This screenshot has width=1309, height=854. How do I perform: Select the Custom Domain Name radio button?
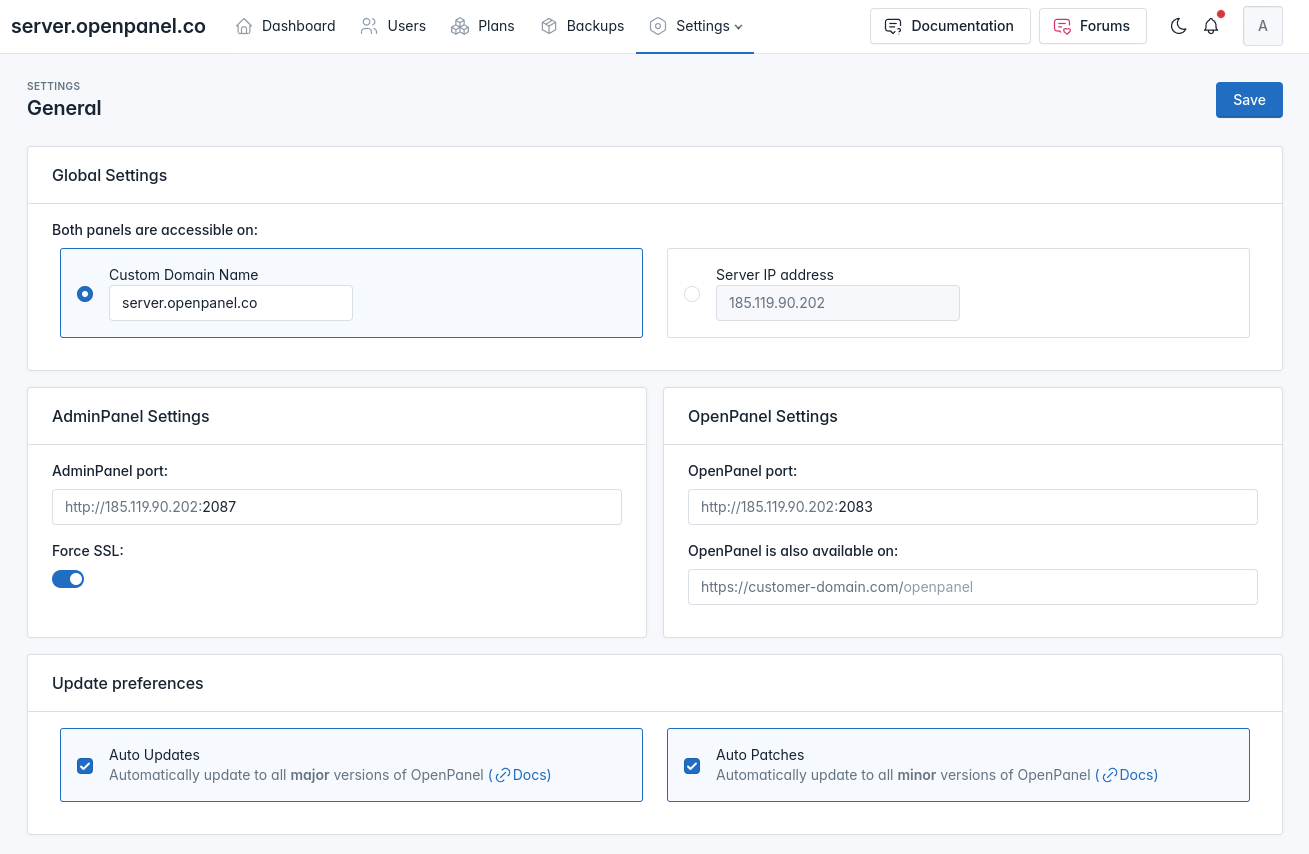click(x=85, y=294)
